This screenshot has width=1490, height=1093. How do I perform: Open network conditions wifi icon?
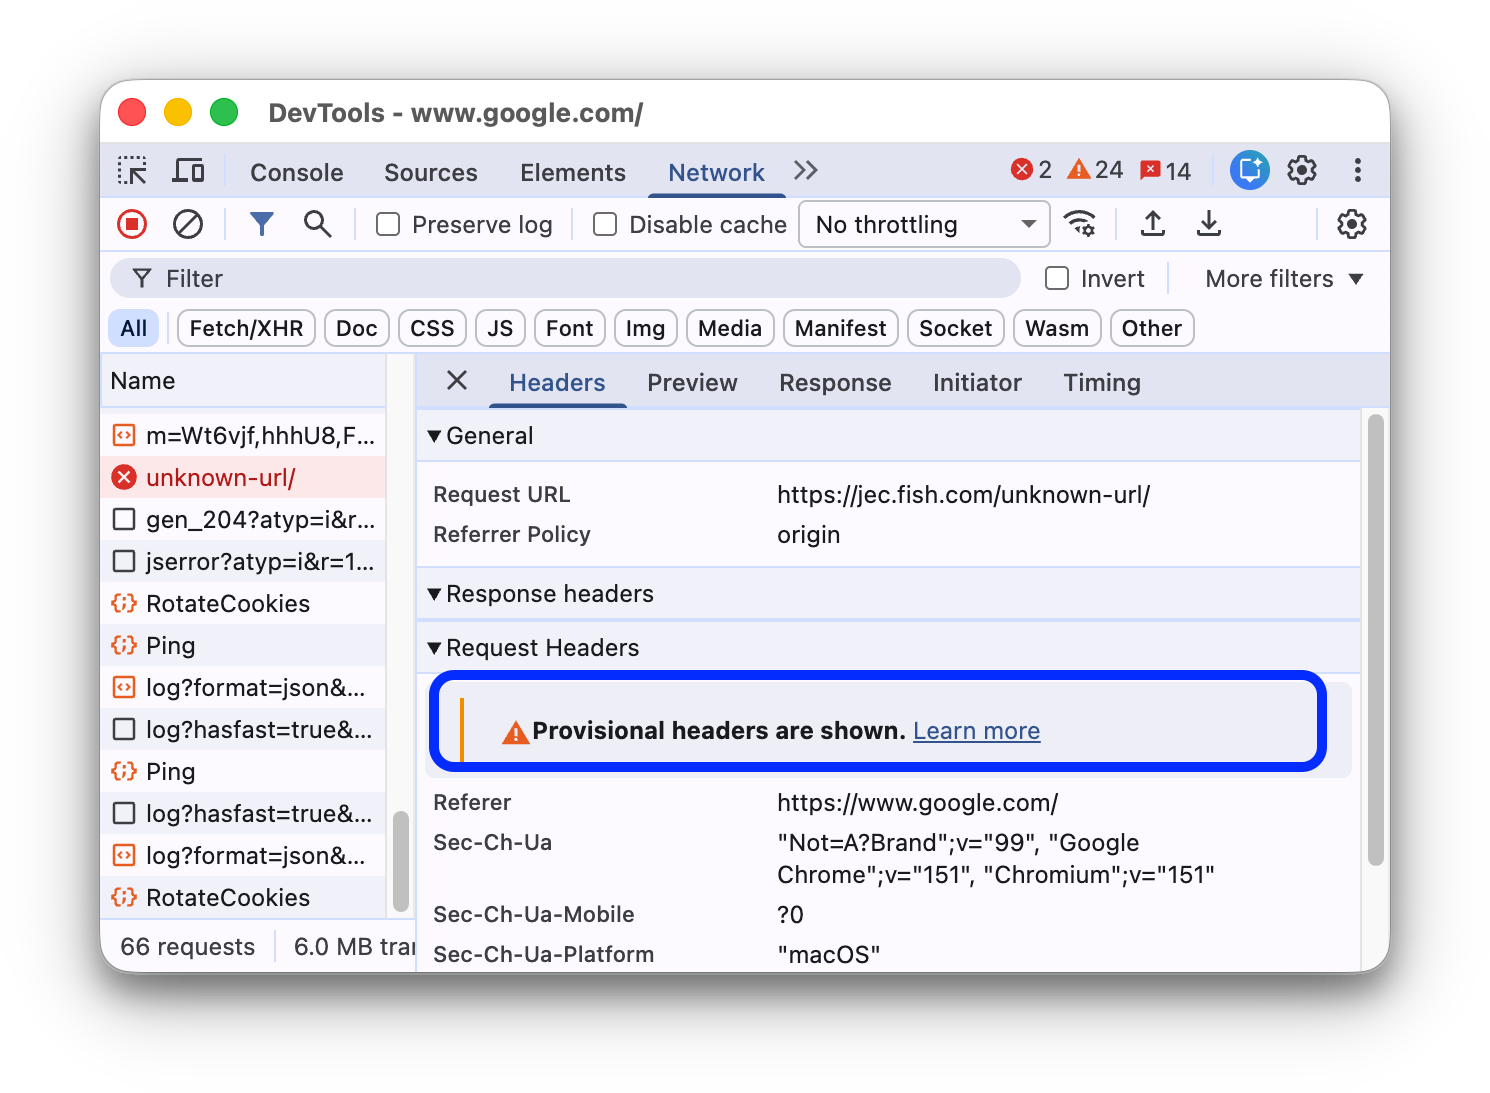[1080, 224]
